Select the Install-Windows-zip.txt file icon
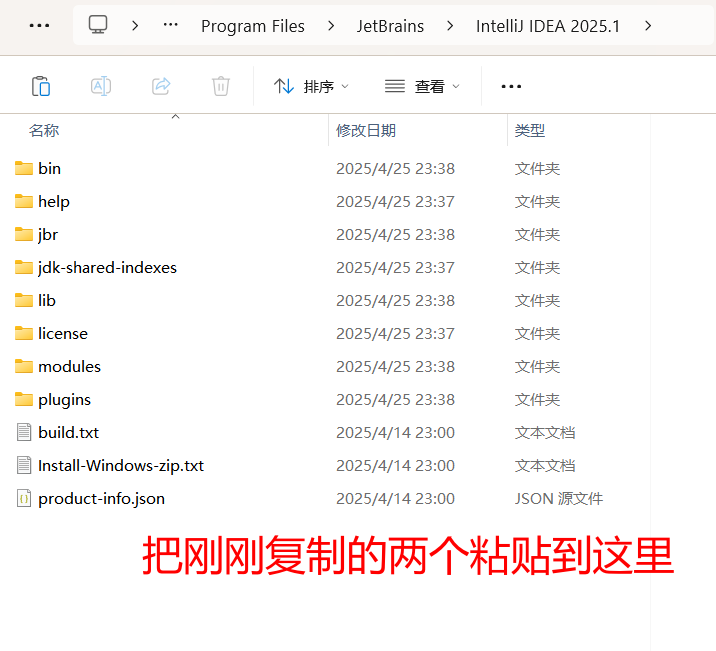Image resolution: width=716 pixels, height=651 pixels. (x=24, y=465)
